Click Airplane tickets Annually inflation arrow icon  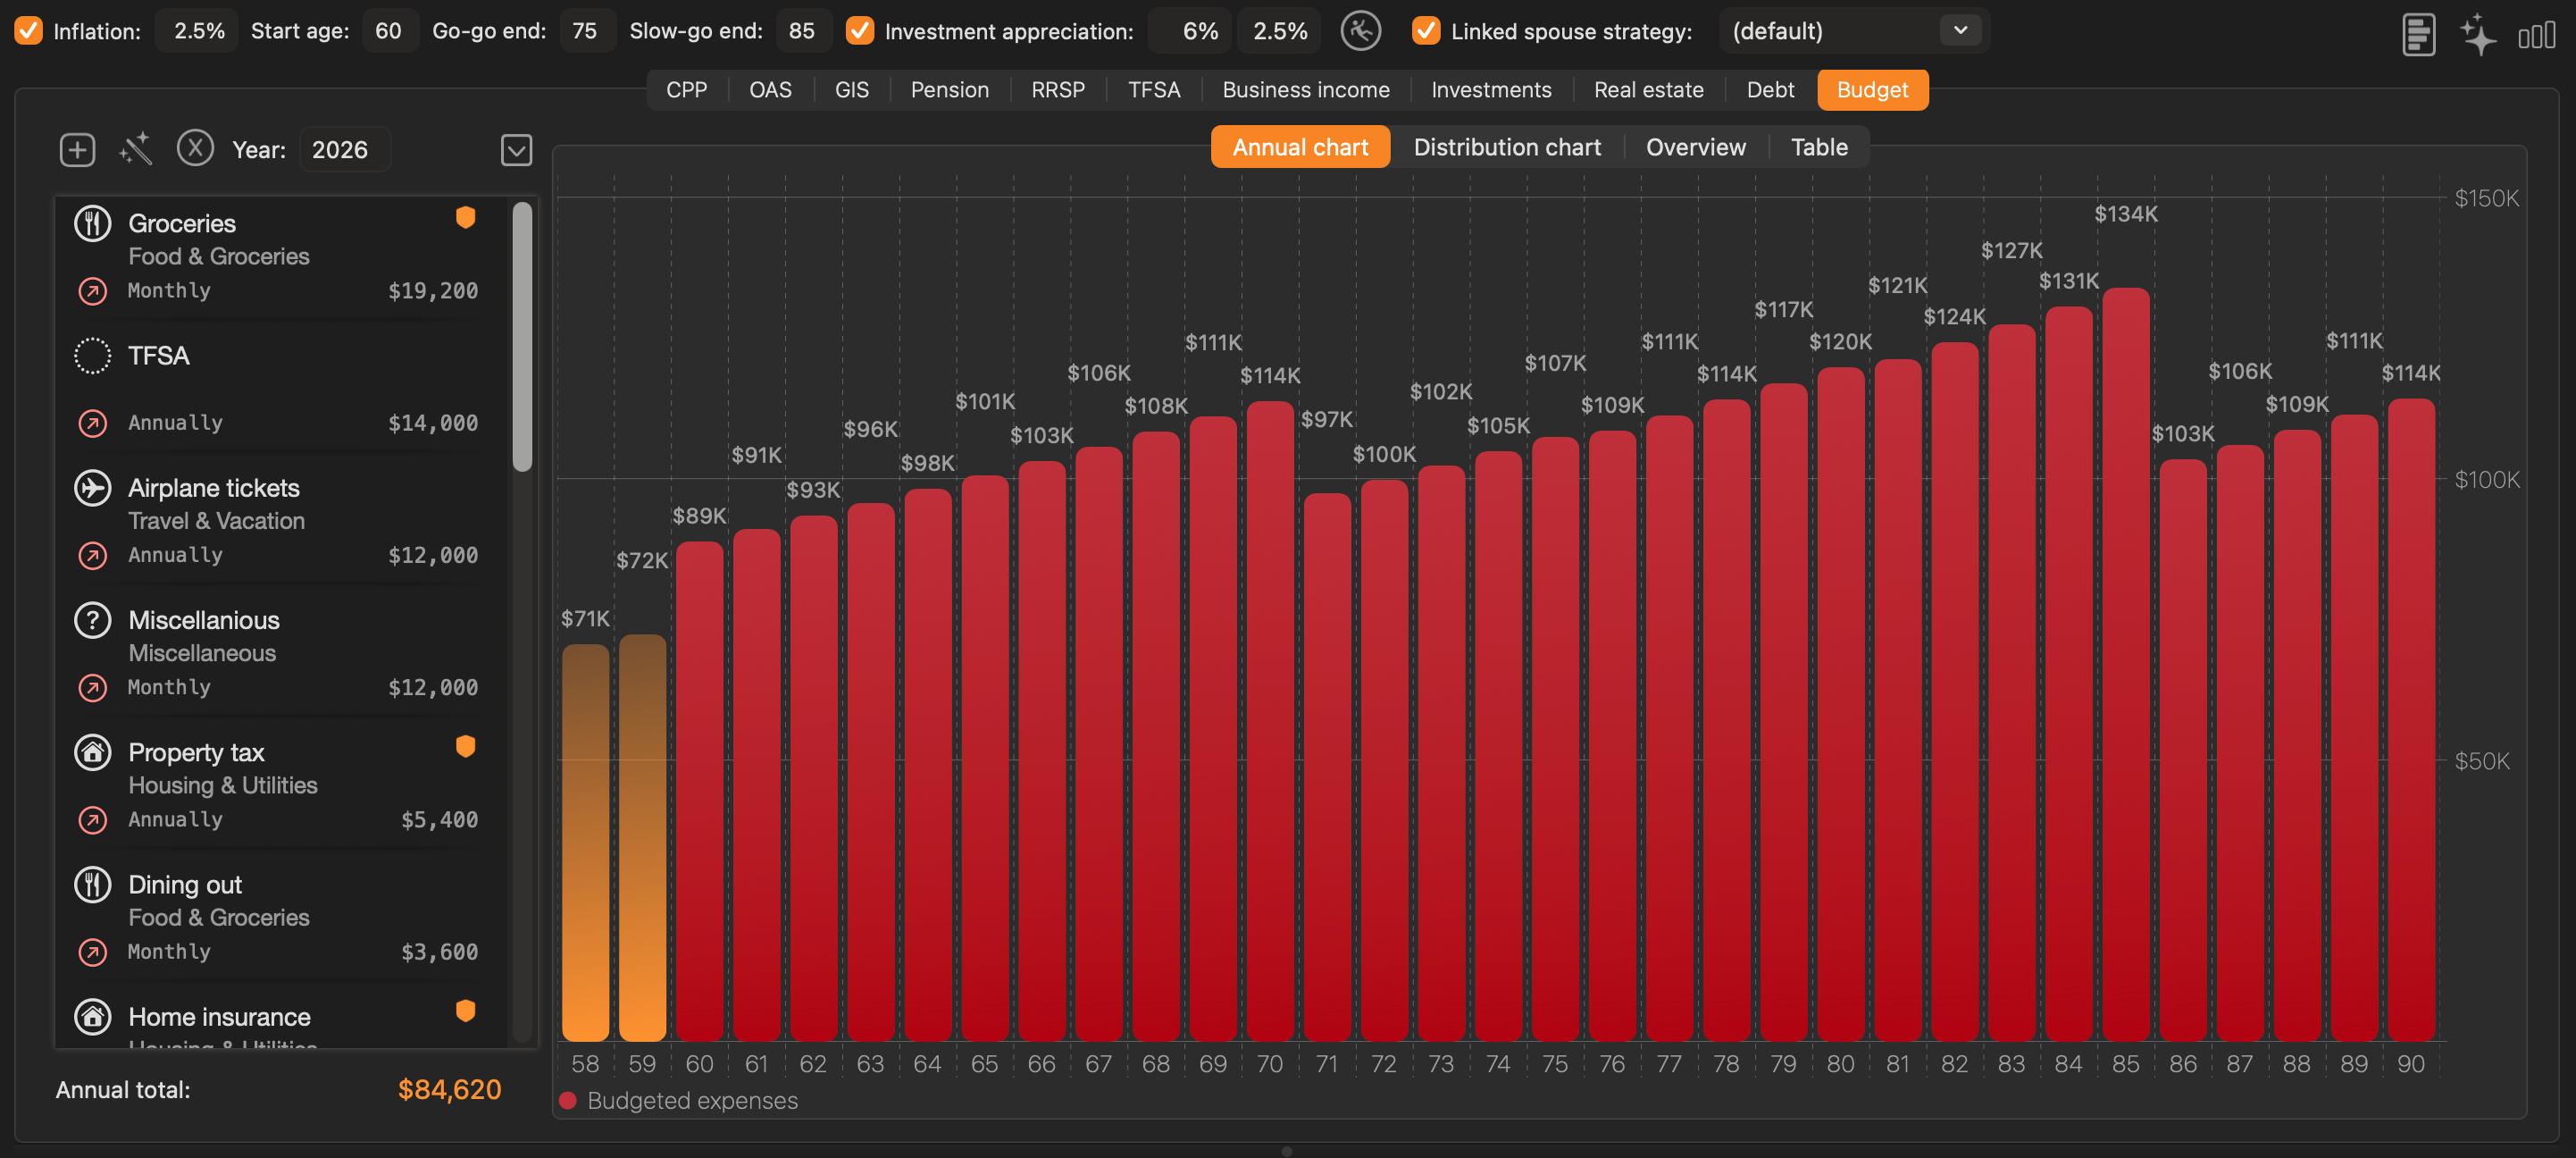tap(93, 555)
